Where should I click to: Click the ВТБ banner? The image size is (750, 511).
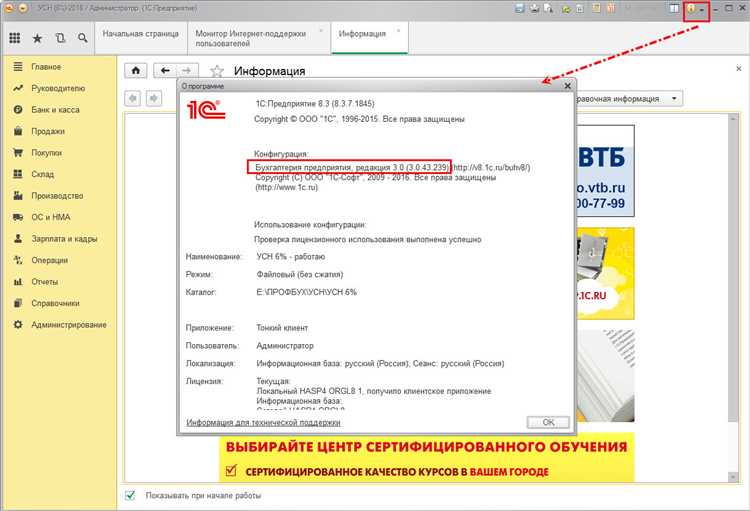coord(605,171)
